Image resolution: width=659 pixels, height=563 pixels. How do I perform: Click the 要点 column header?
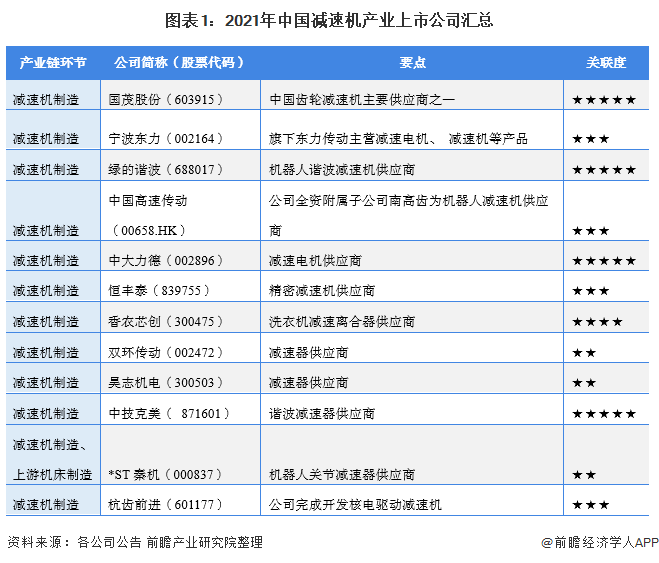click(x=412, y=62)
